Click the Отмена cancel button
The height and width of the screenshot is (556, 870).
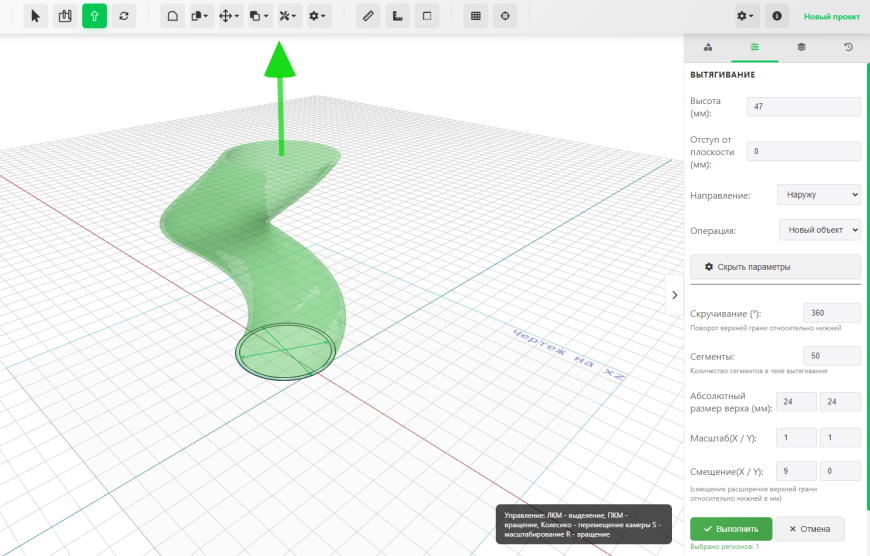pos(810,529)
